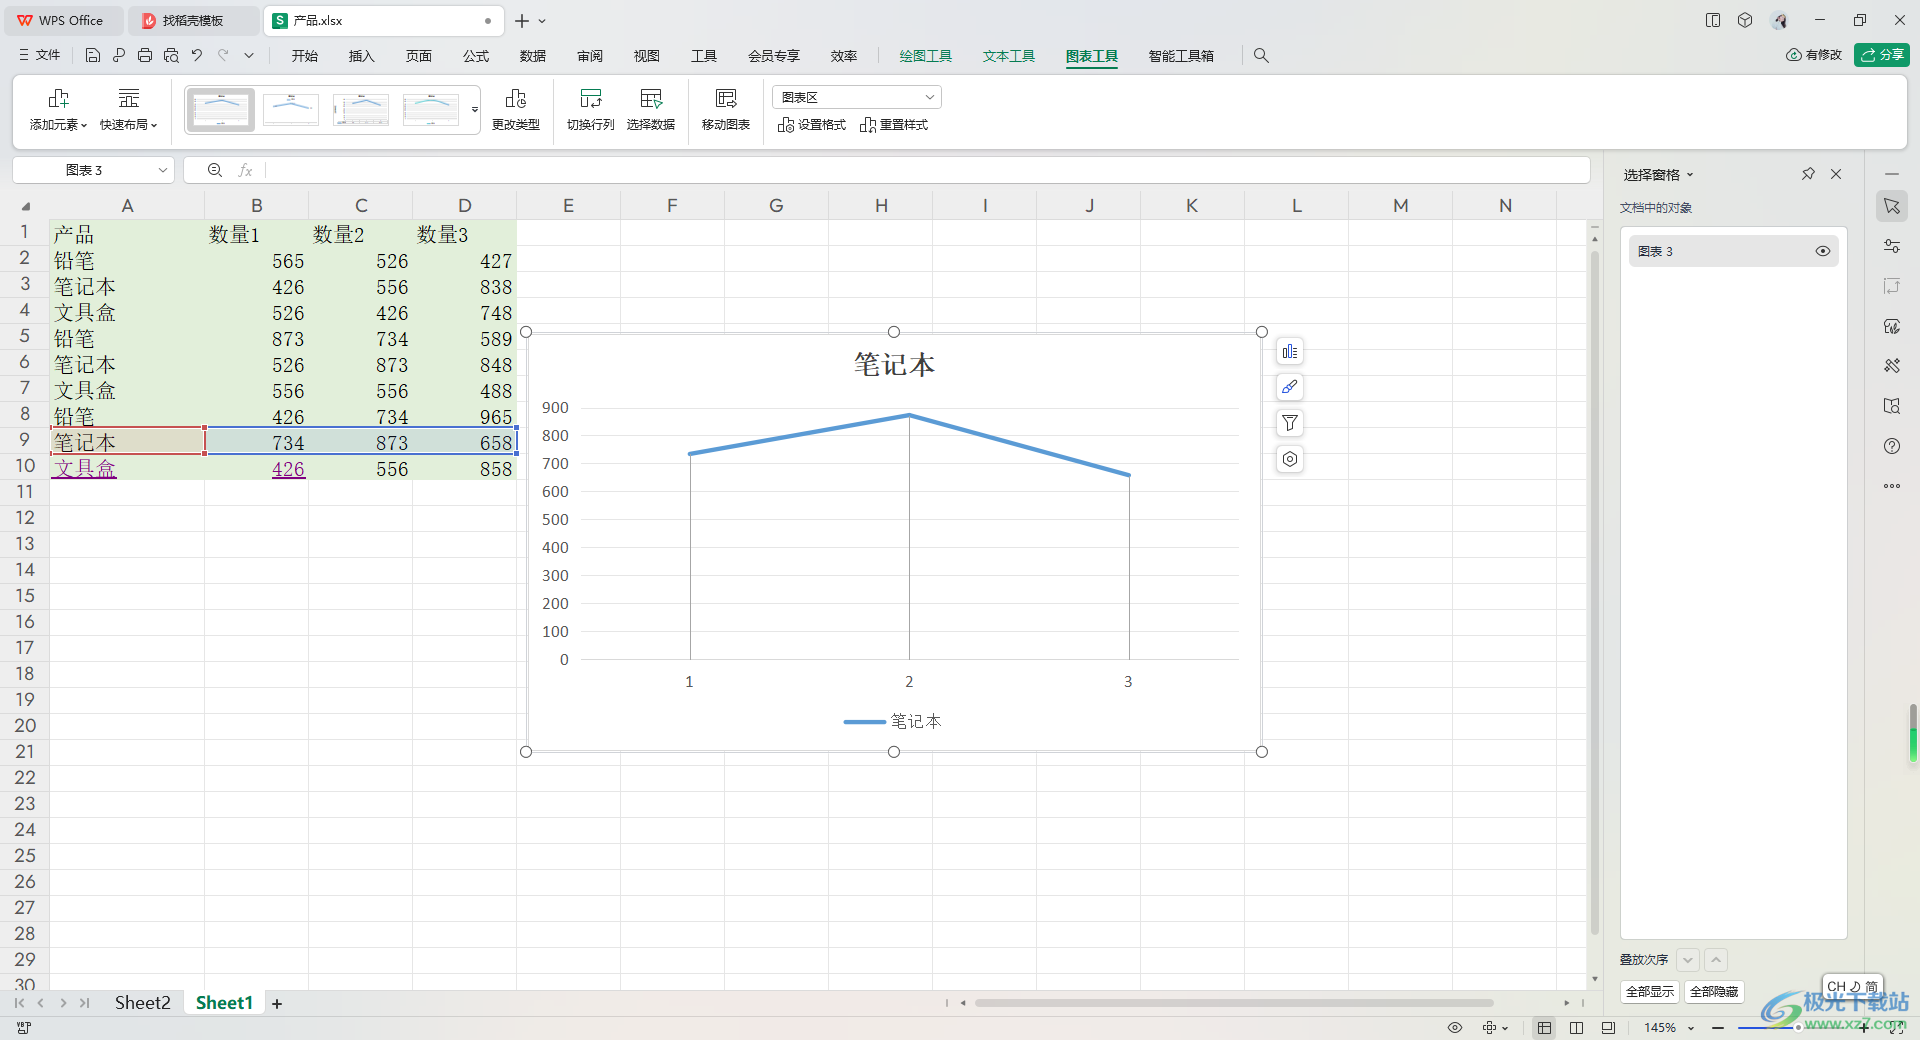Open properties sliders icon in right sidebar

pos(1892,246)
